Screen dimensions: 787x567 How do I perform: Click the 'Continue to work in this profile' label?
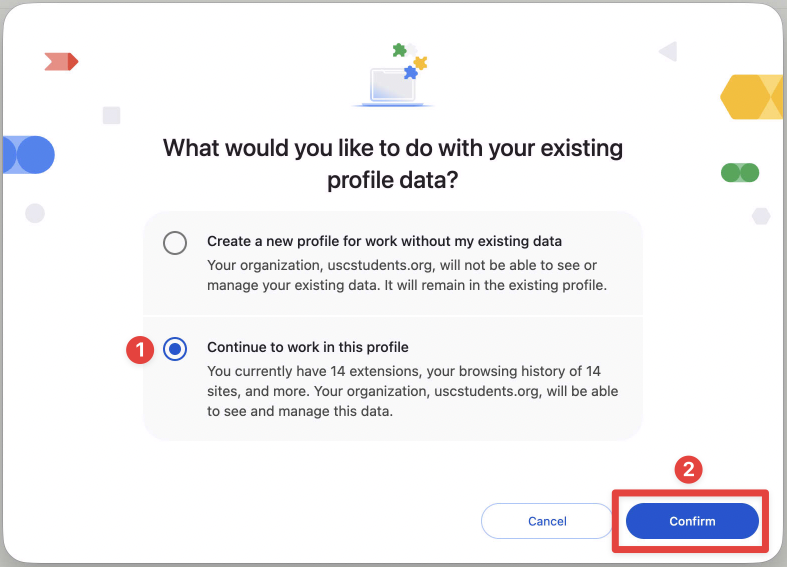tap(308, 347)
